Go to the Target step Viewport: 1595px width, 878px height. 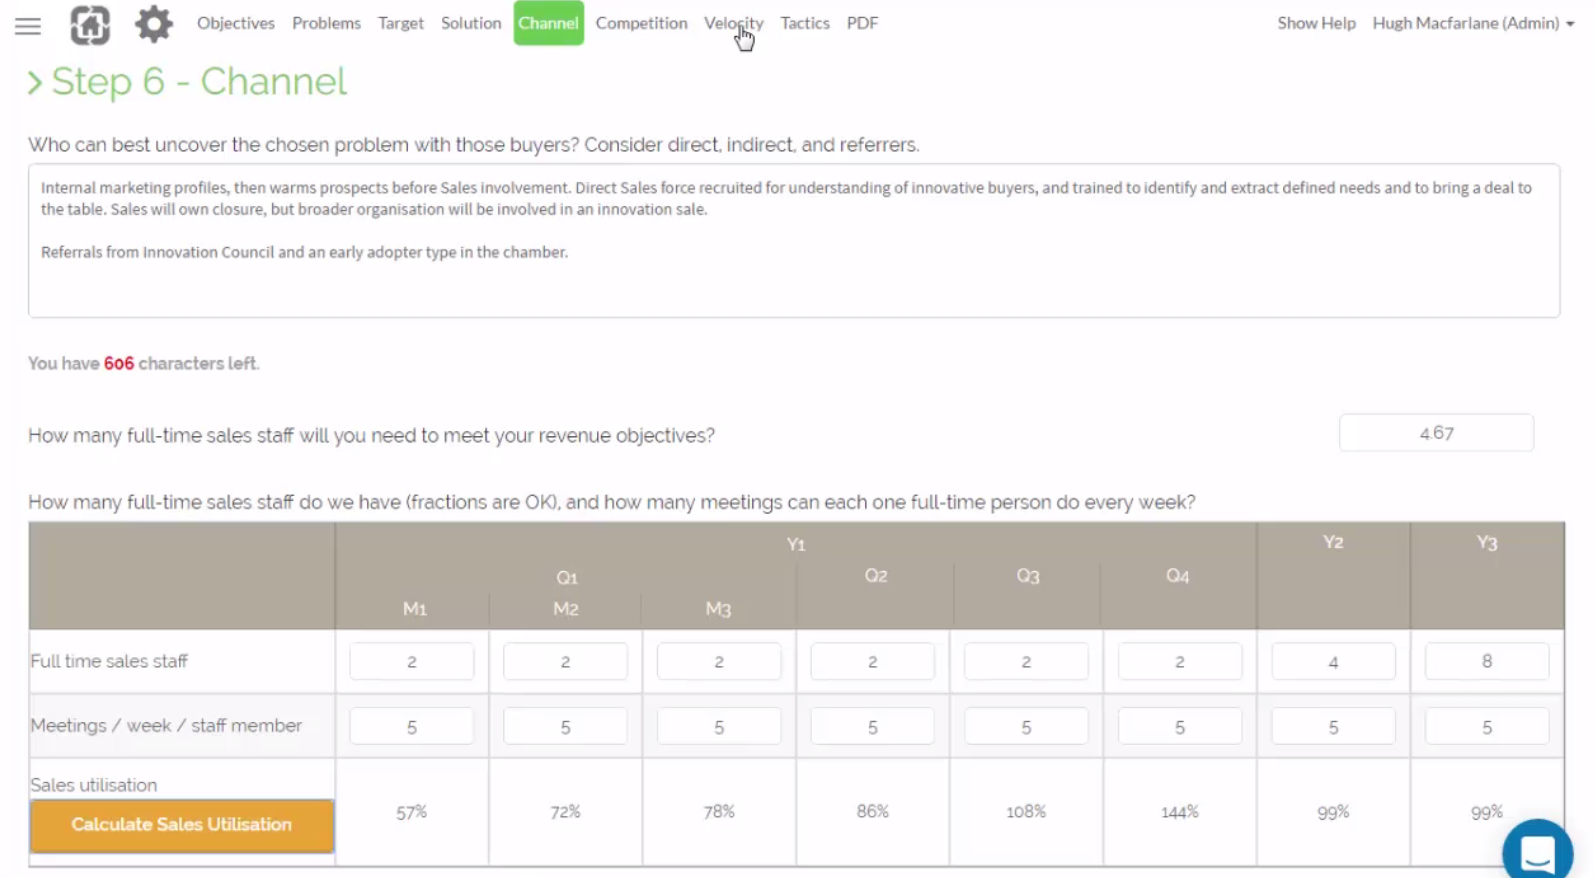[x=400, y=23]
